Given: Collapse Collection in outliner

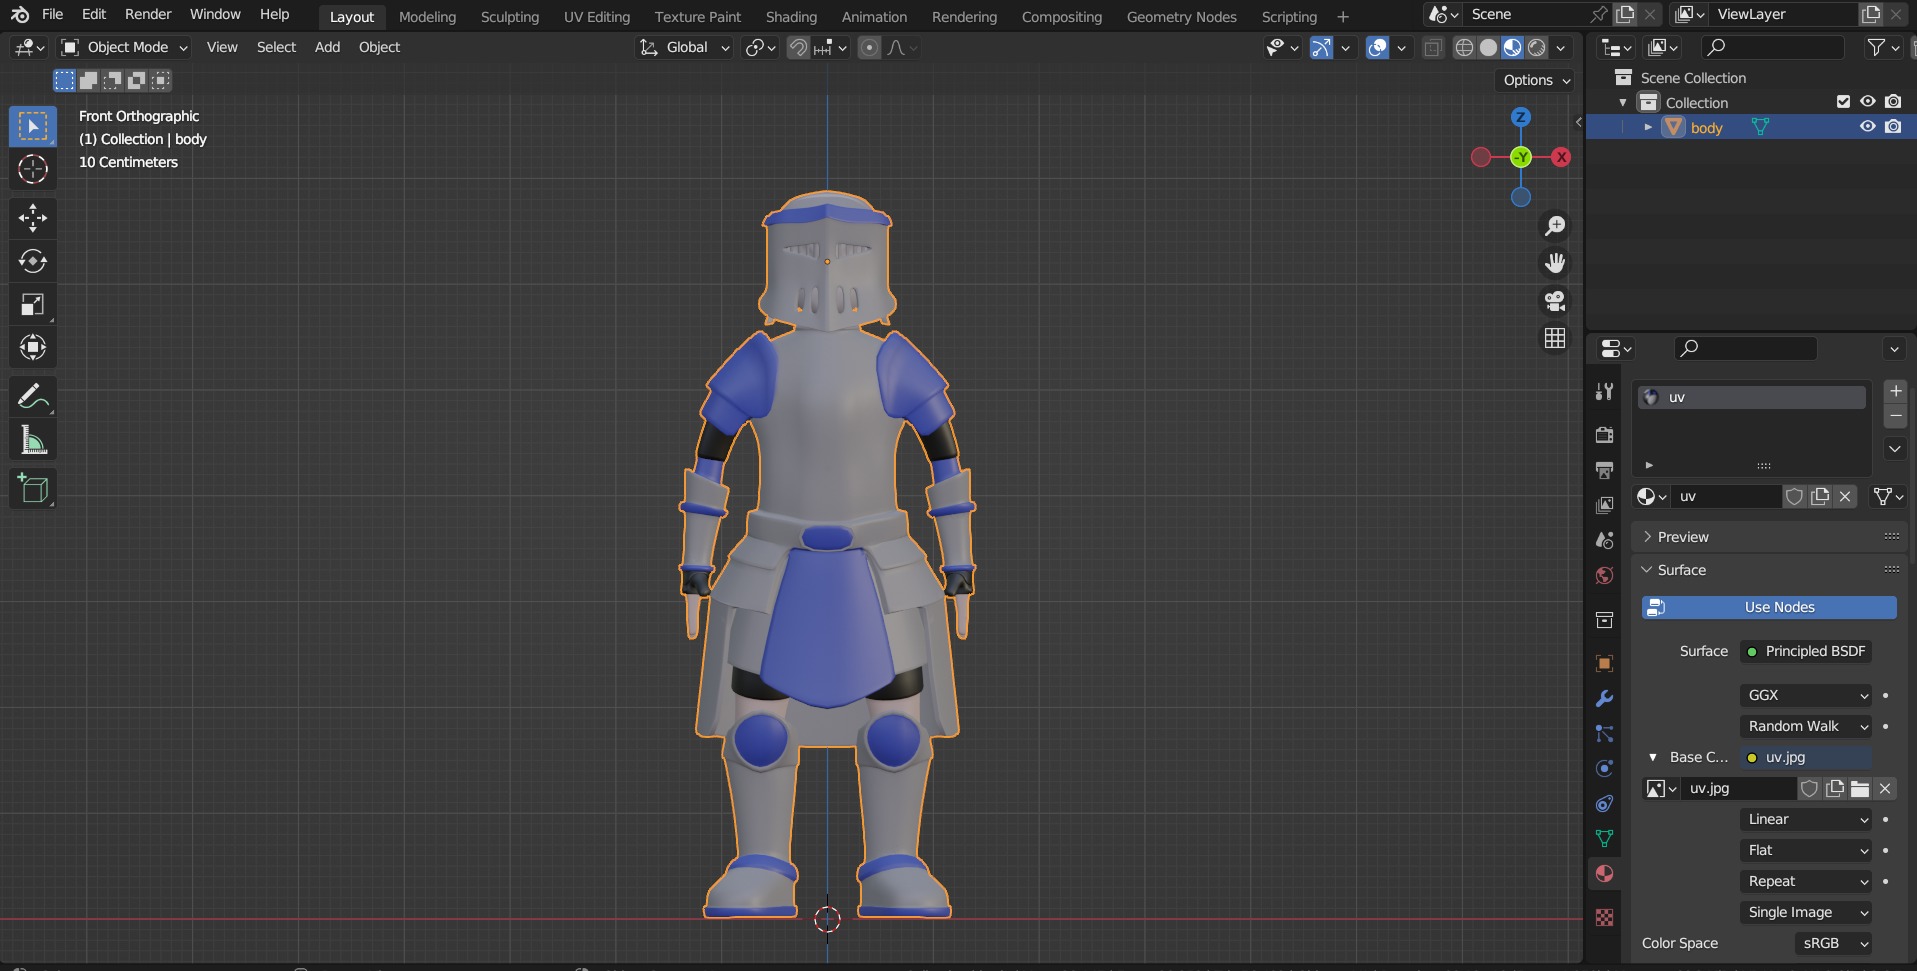Looking at the screenshot, I should pos(1623,102).
